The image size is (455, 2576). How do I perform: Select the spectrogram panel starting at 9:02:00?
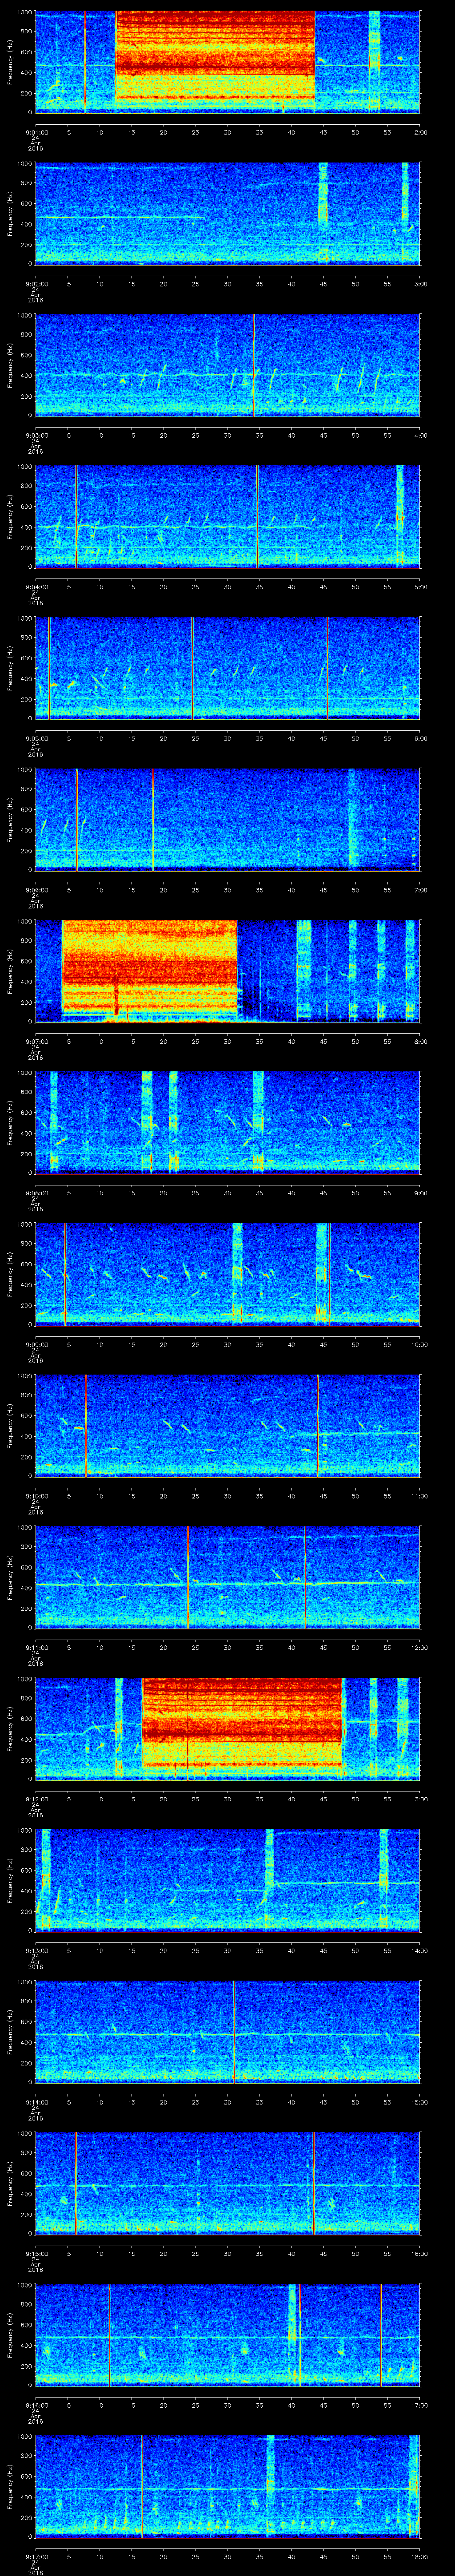228,213
